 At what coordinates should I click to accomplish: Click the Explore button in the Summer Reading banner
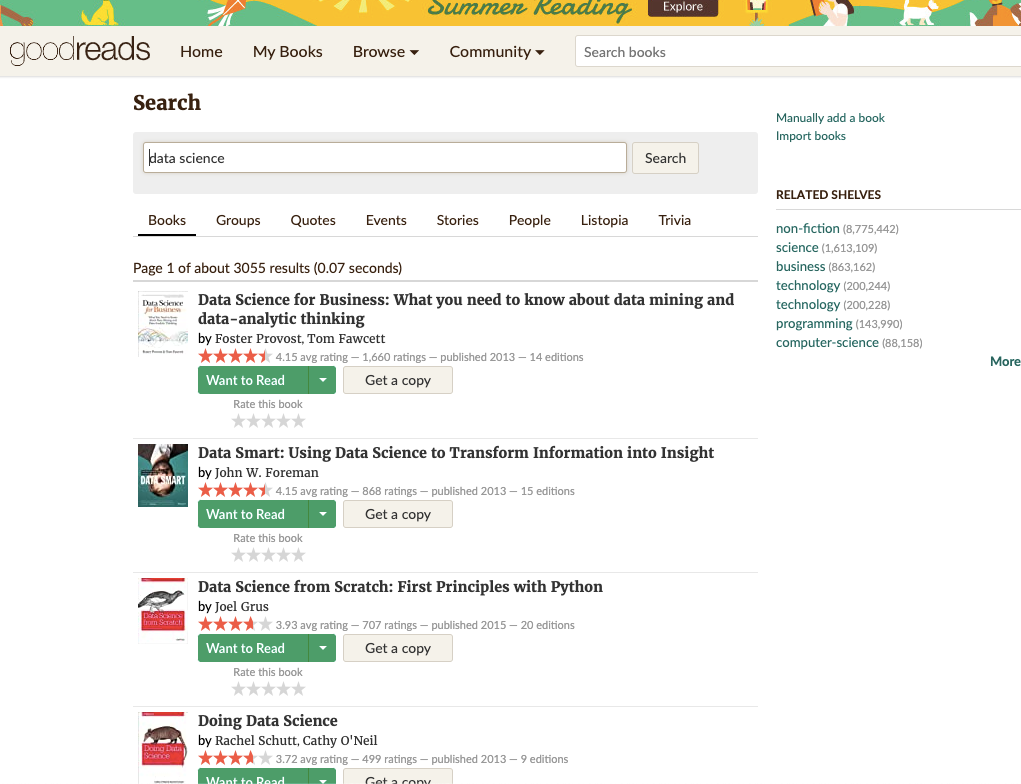[x=682, y=7]
